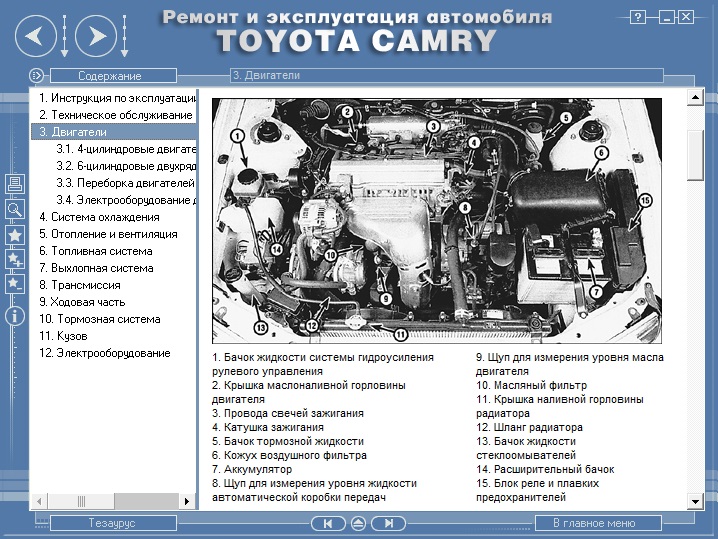This screenshot has height=539, width=718.
Task: Open 8. Трансмиссия chapter
Action: pos(80,284)
